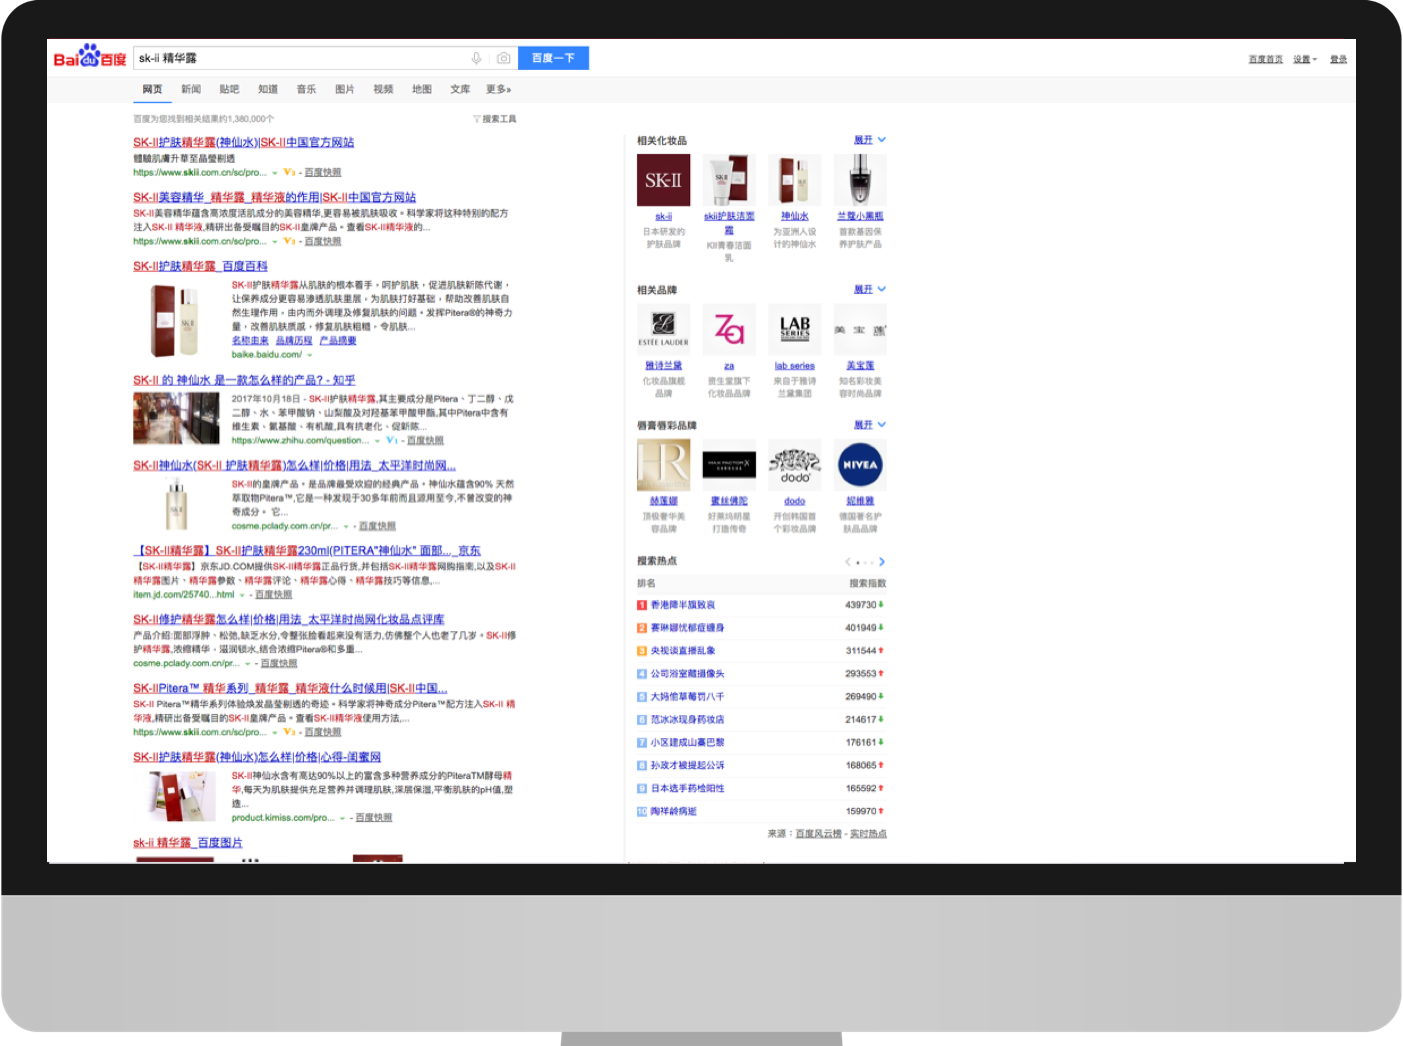Switch to the 新闻 tab

(x=191, y=89)
